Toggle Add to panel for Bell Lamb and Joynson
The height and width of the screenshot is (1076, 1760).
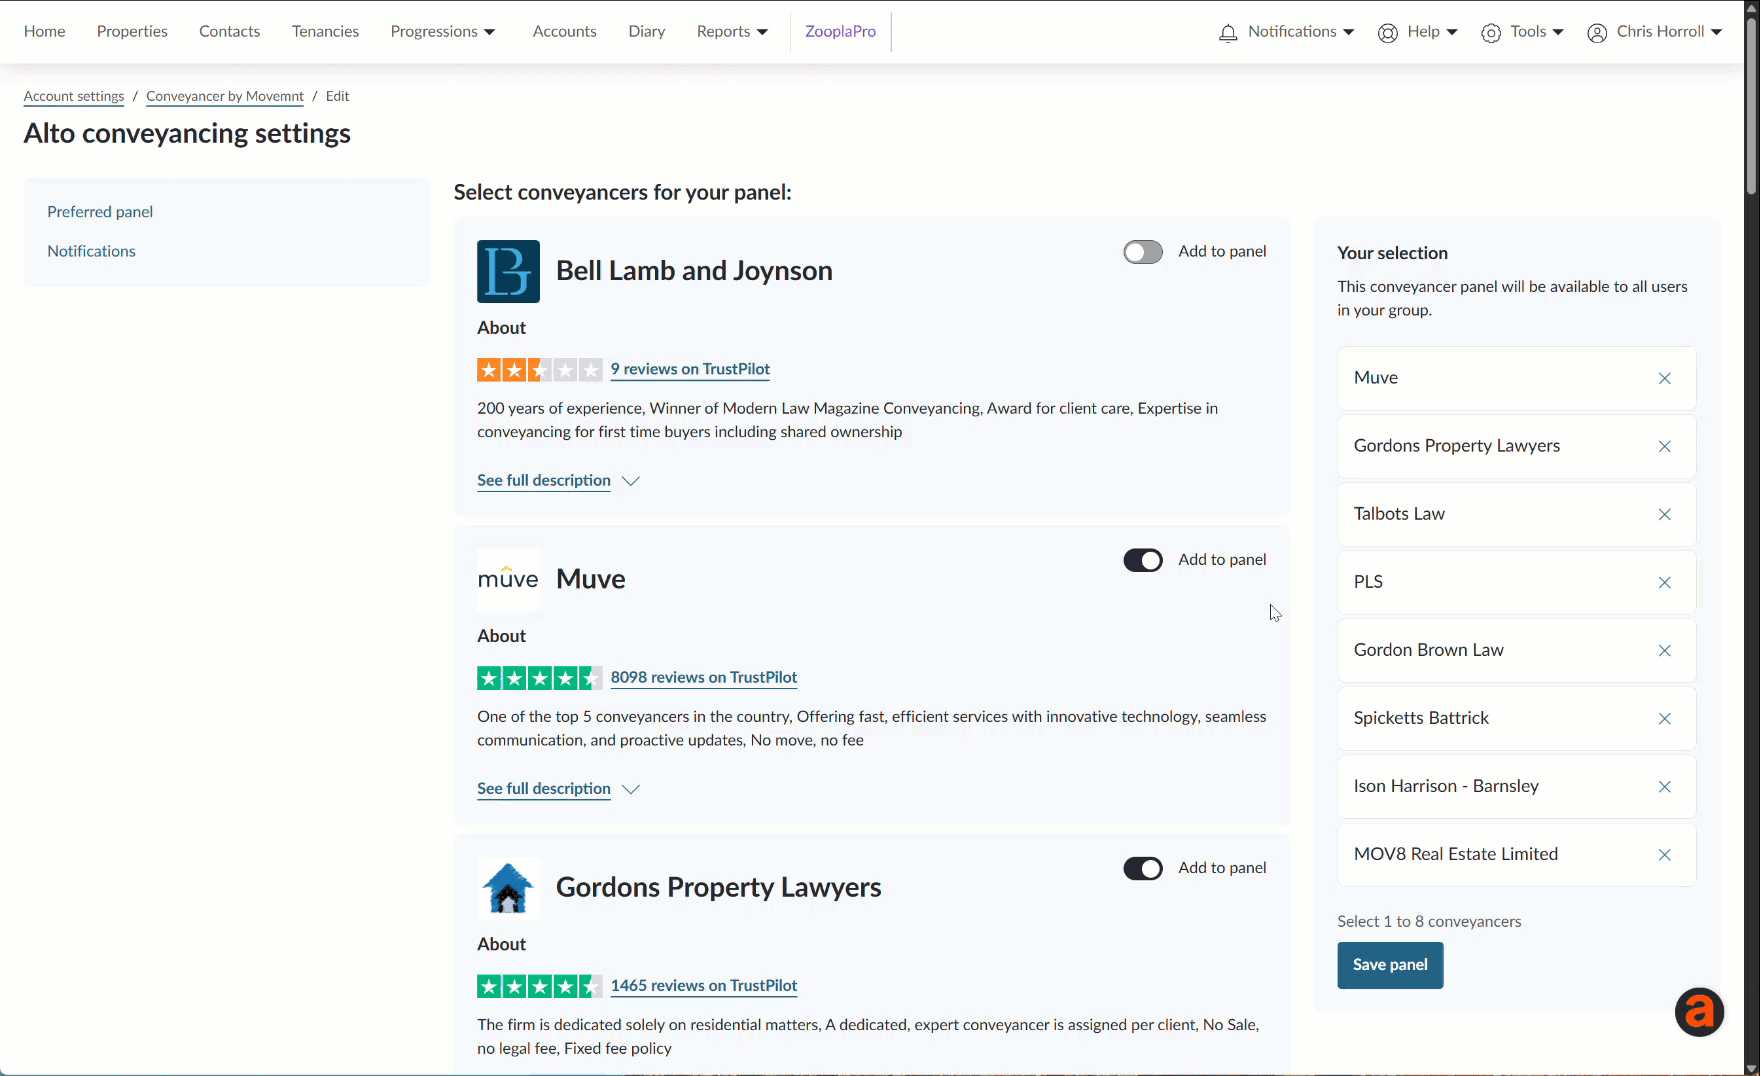[1143, 252]
